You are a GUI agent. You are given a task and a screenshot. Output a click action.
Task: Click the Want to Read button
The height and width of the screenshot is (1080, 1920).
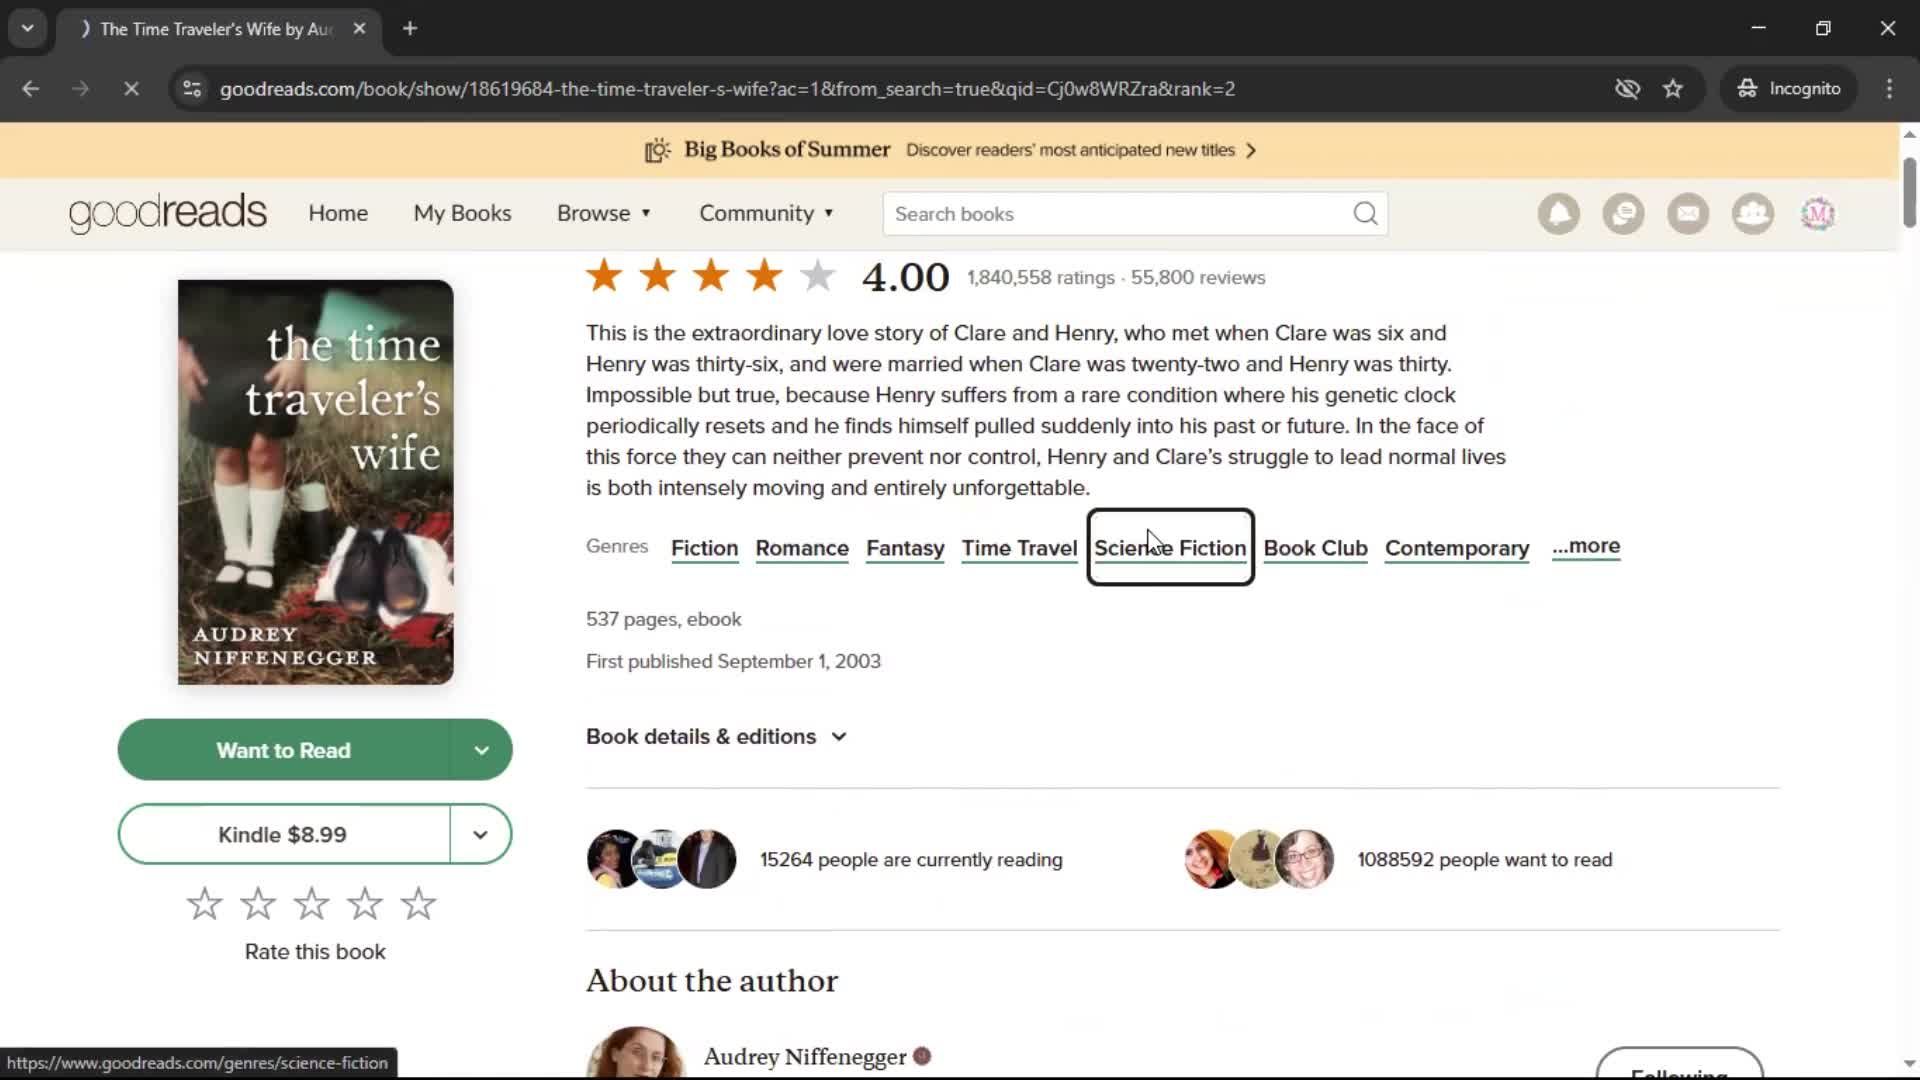point(284,750)
